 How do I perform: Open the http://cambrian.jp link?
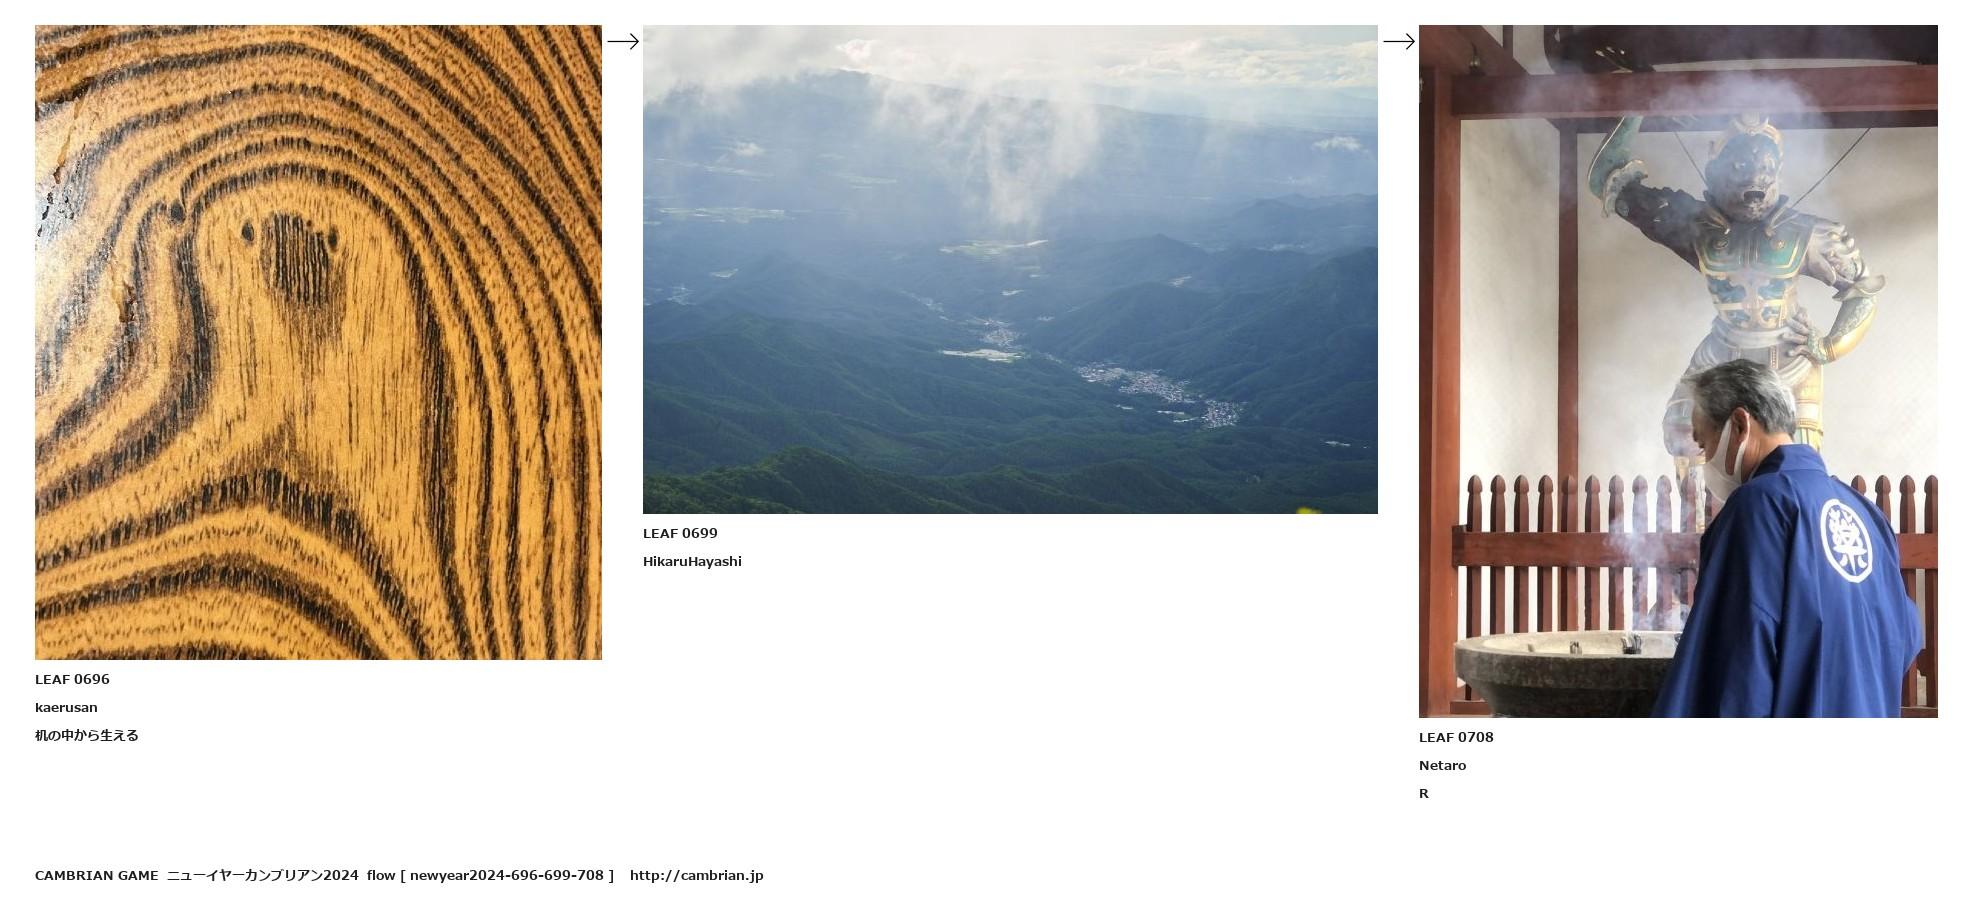[696, 875]
